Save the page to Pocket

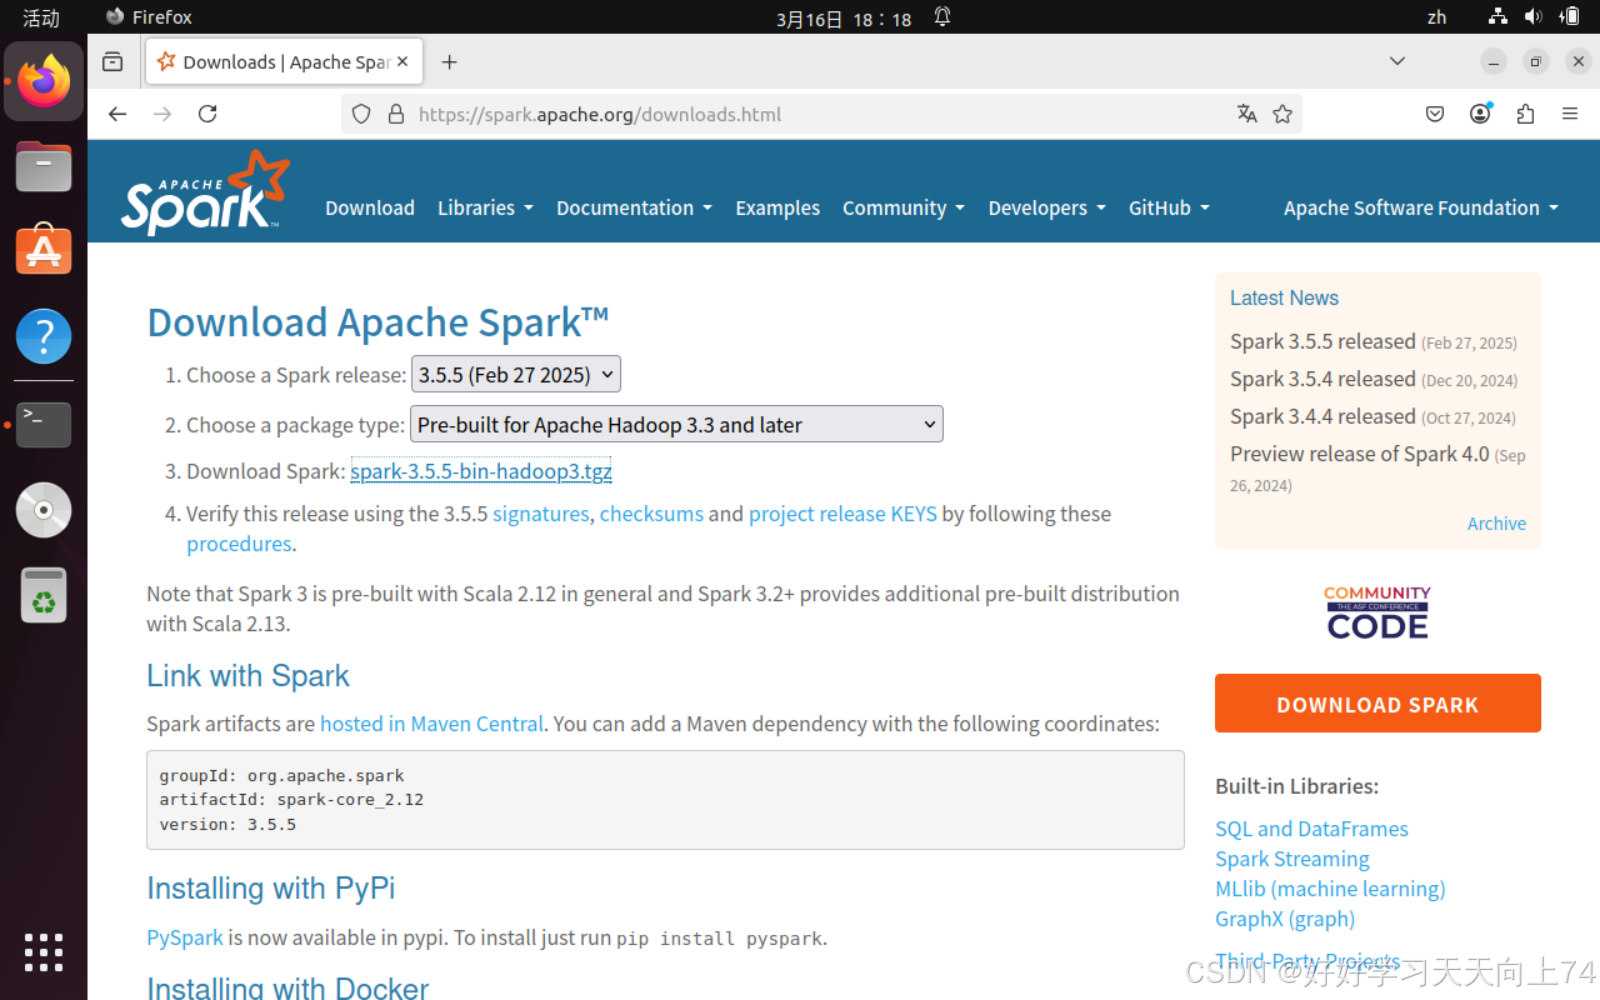click(1434, 113)
